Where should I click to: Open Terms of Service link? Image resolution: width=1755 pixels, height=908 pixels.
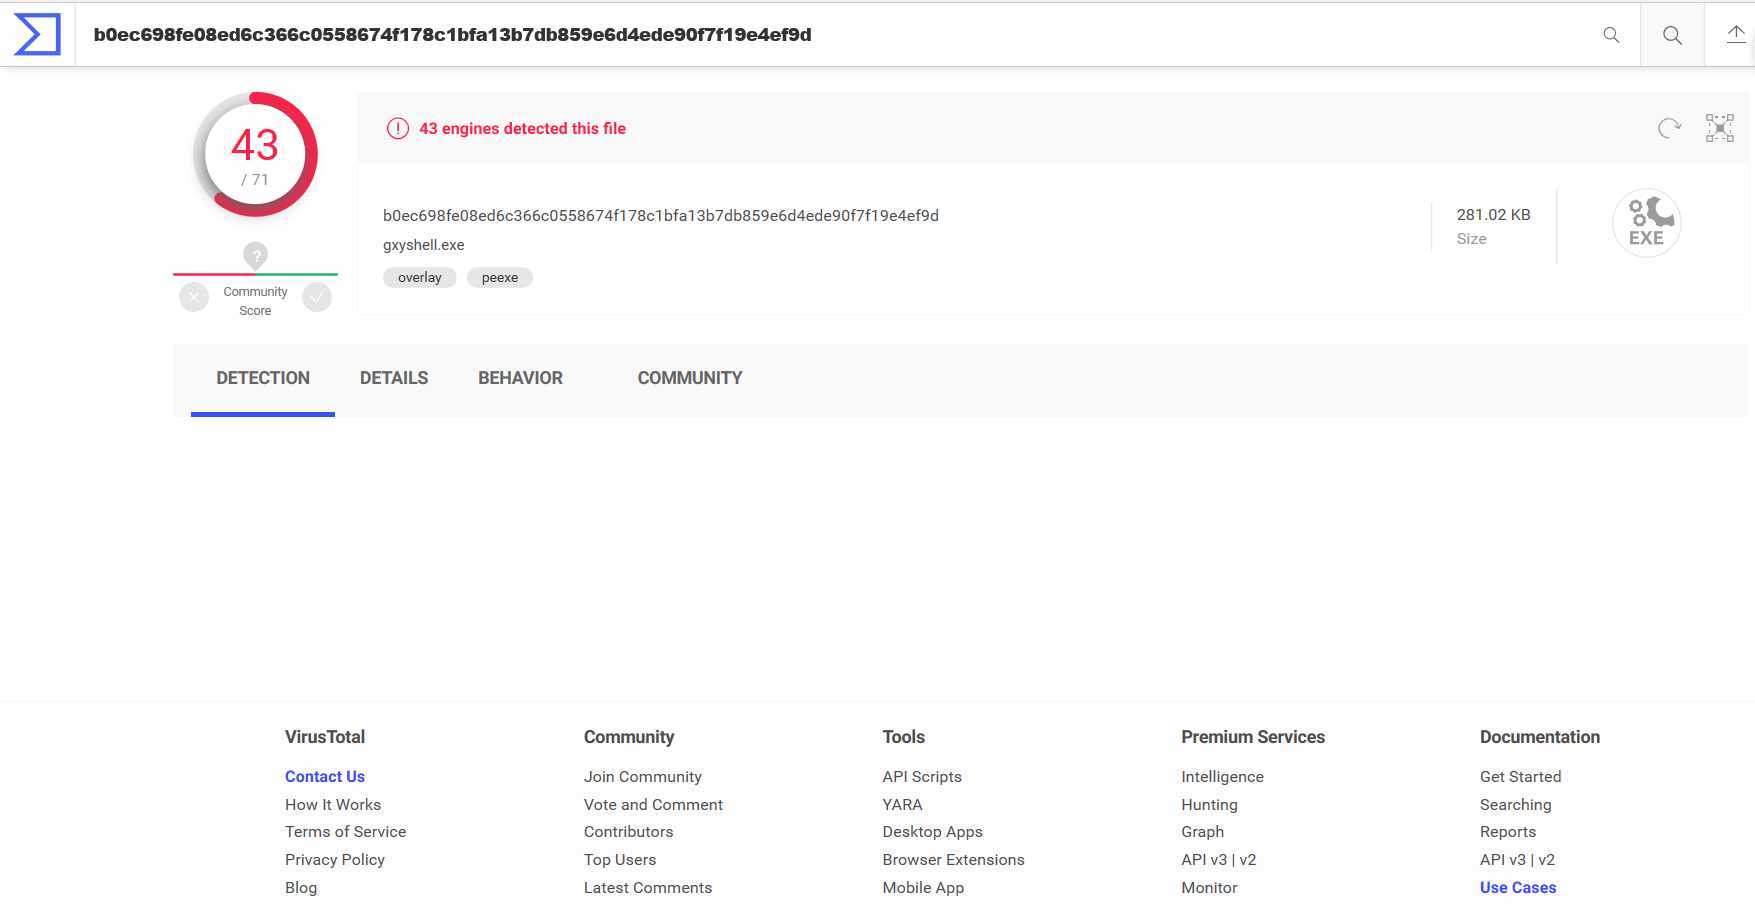click(x=346, y=832)
